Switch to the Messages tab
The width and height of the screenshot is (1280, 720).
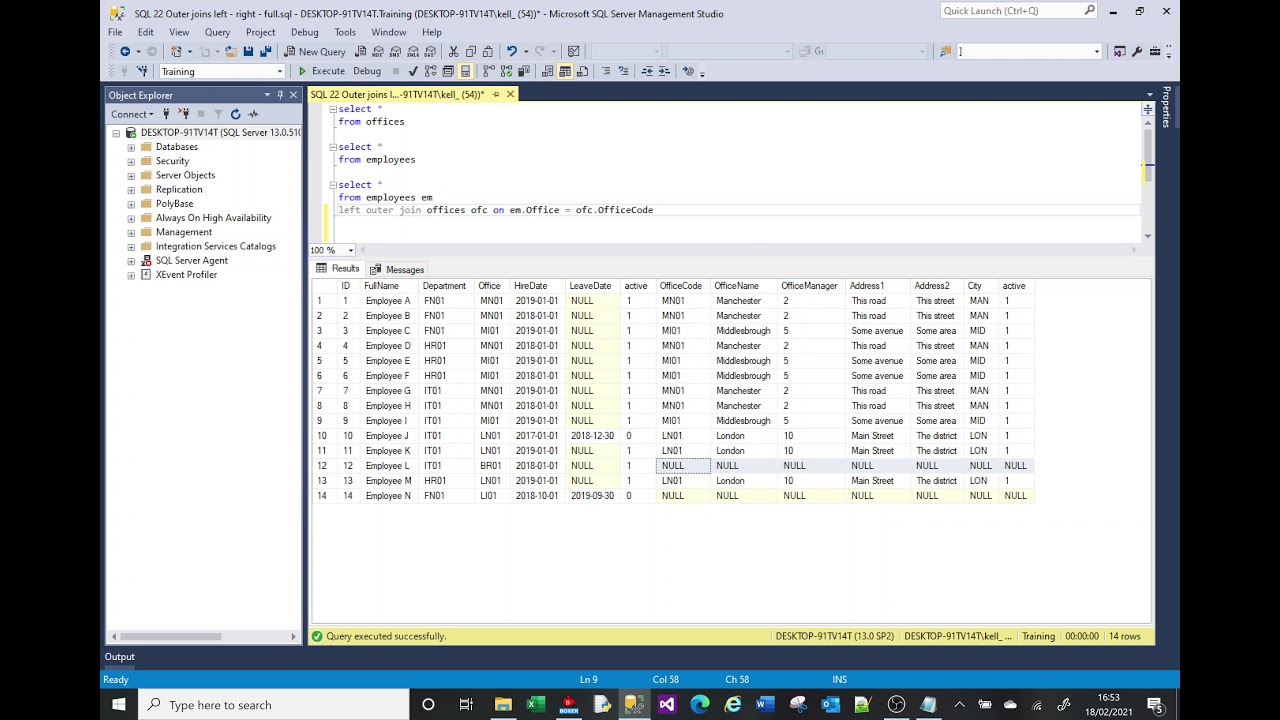click(x=397, y=269)
